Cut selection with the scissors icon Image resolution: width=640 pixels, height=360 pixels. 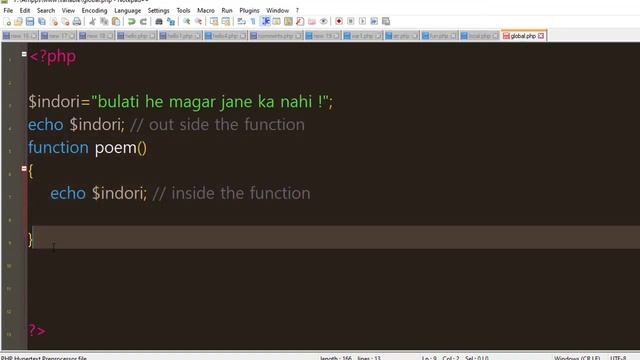pyautogui.click(x=93, y=22)
